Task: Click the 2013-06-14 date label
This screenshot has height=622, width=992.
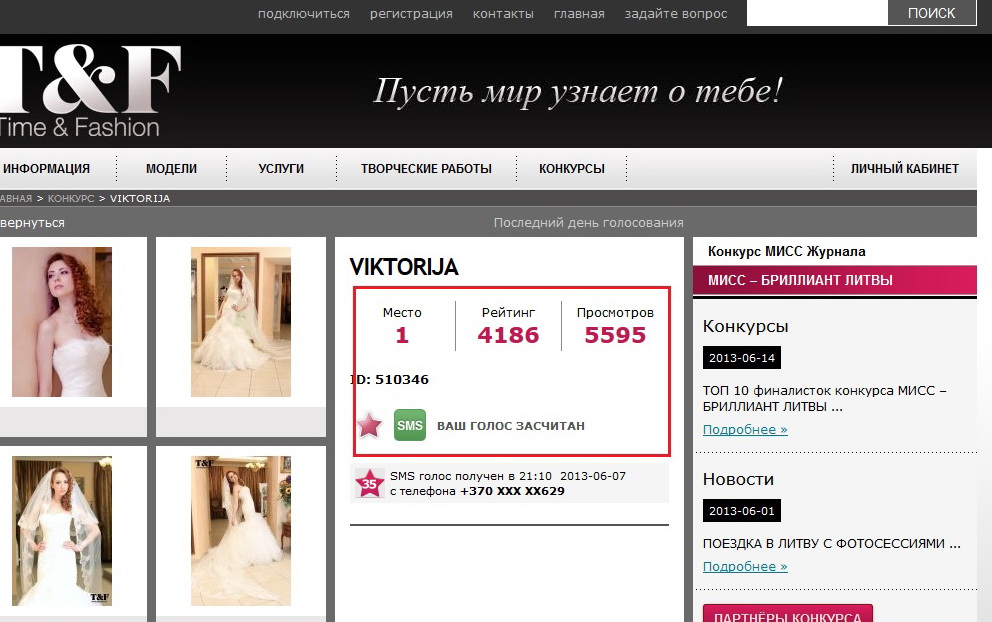Action: click(741, 358)
